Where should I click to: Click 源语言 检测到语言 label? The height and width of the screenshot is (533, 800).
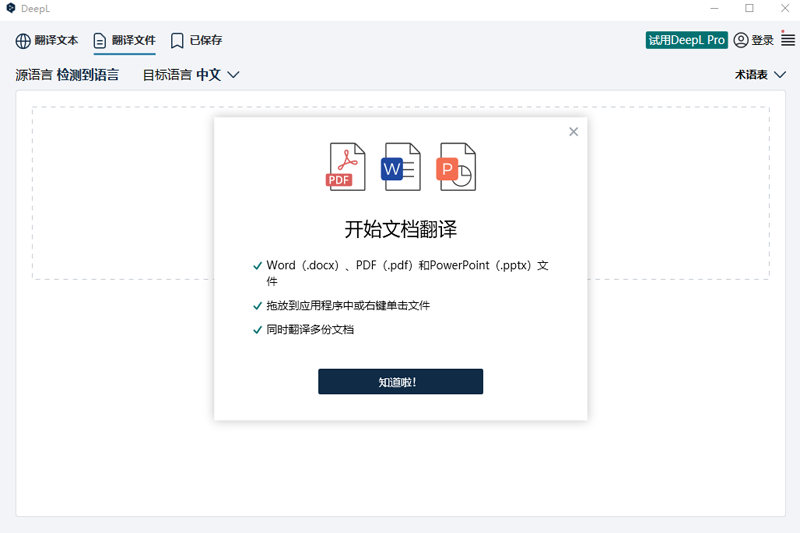pyautogui.click(x=67, y=75)
